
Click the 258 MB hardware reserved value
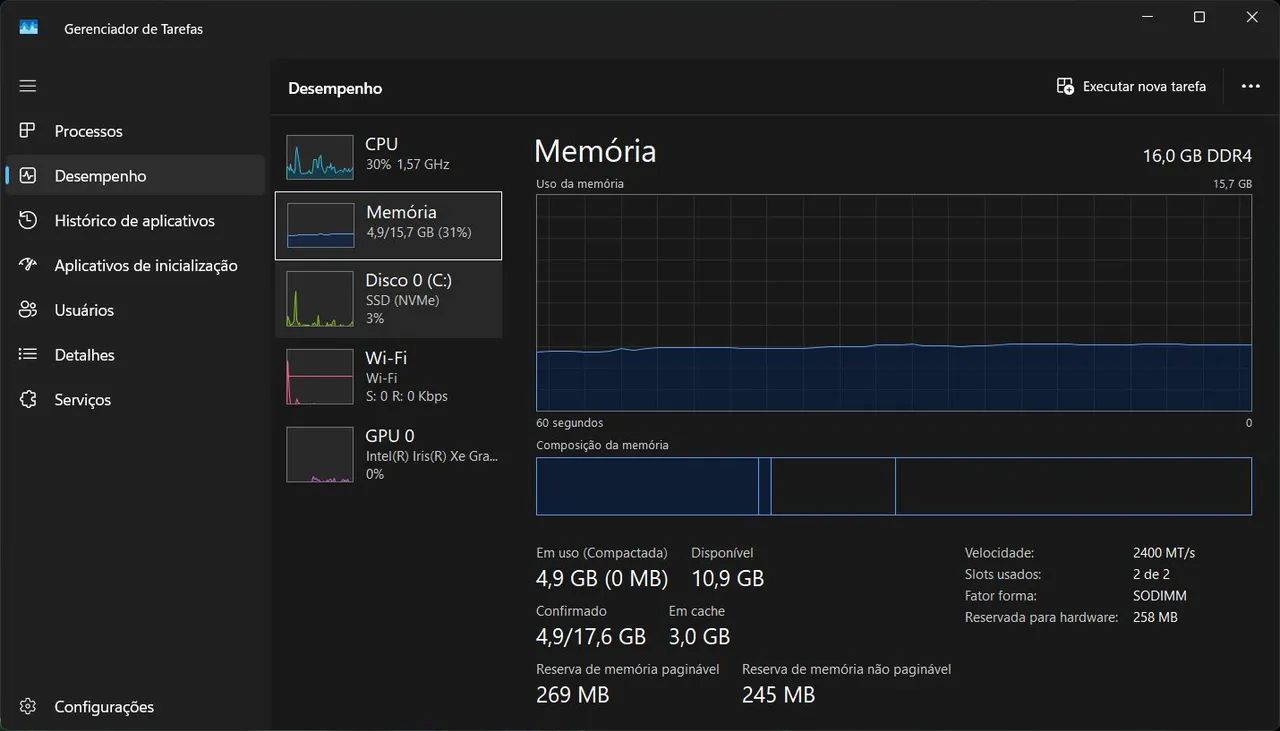click(x=1155, y=617)
